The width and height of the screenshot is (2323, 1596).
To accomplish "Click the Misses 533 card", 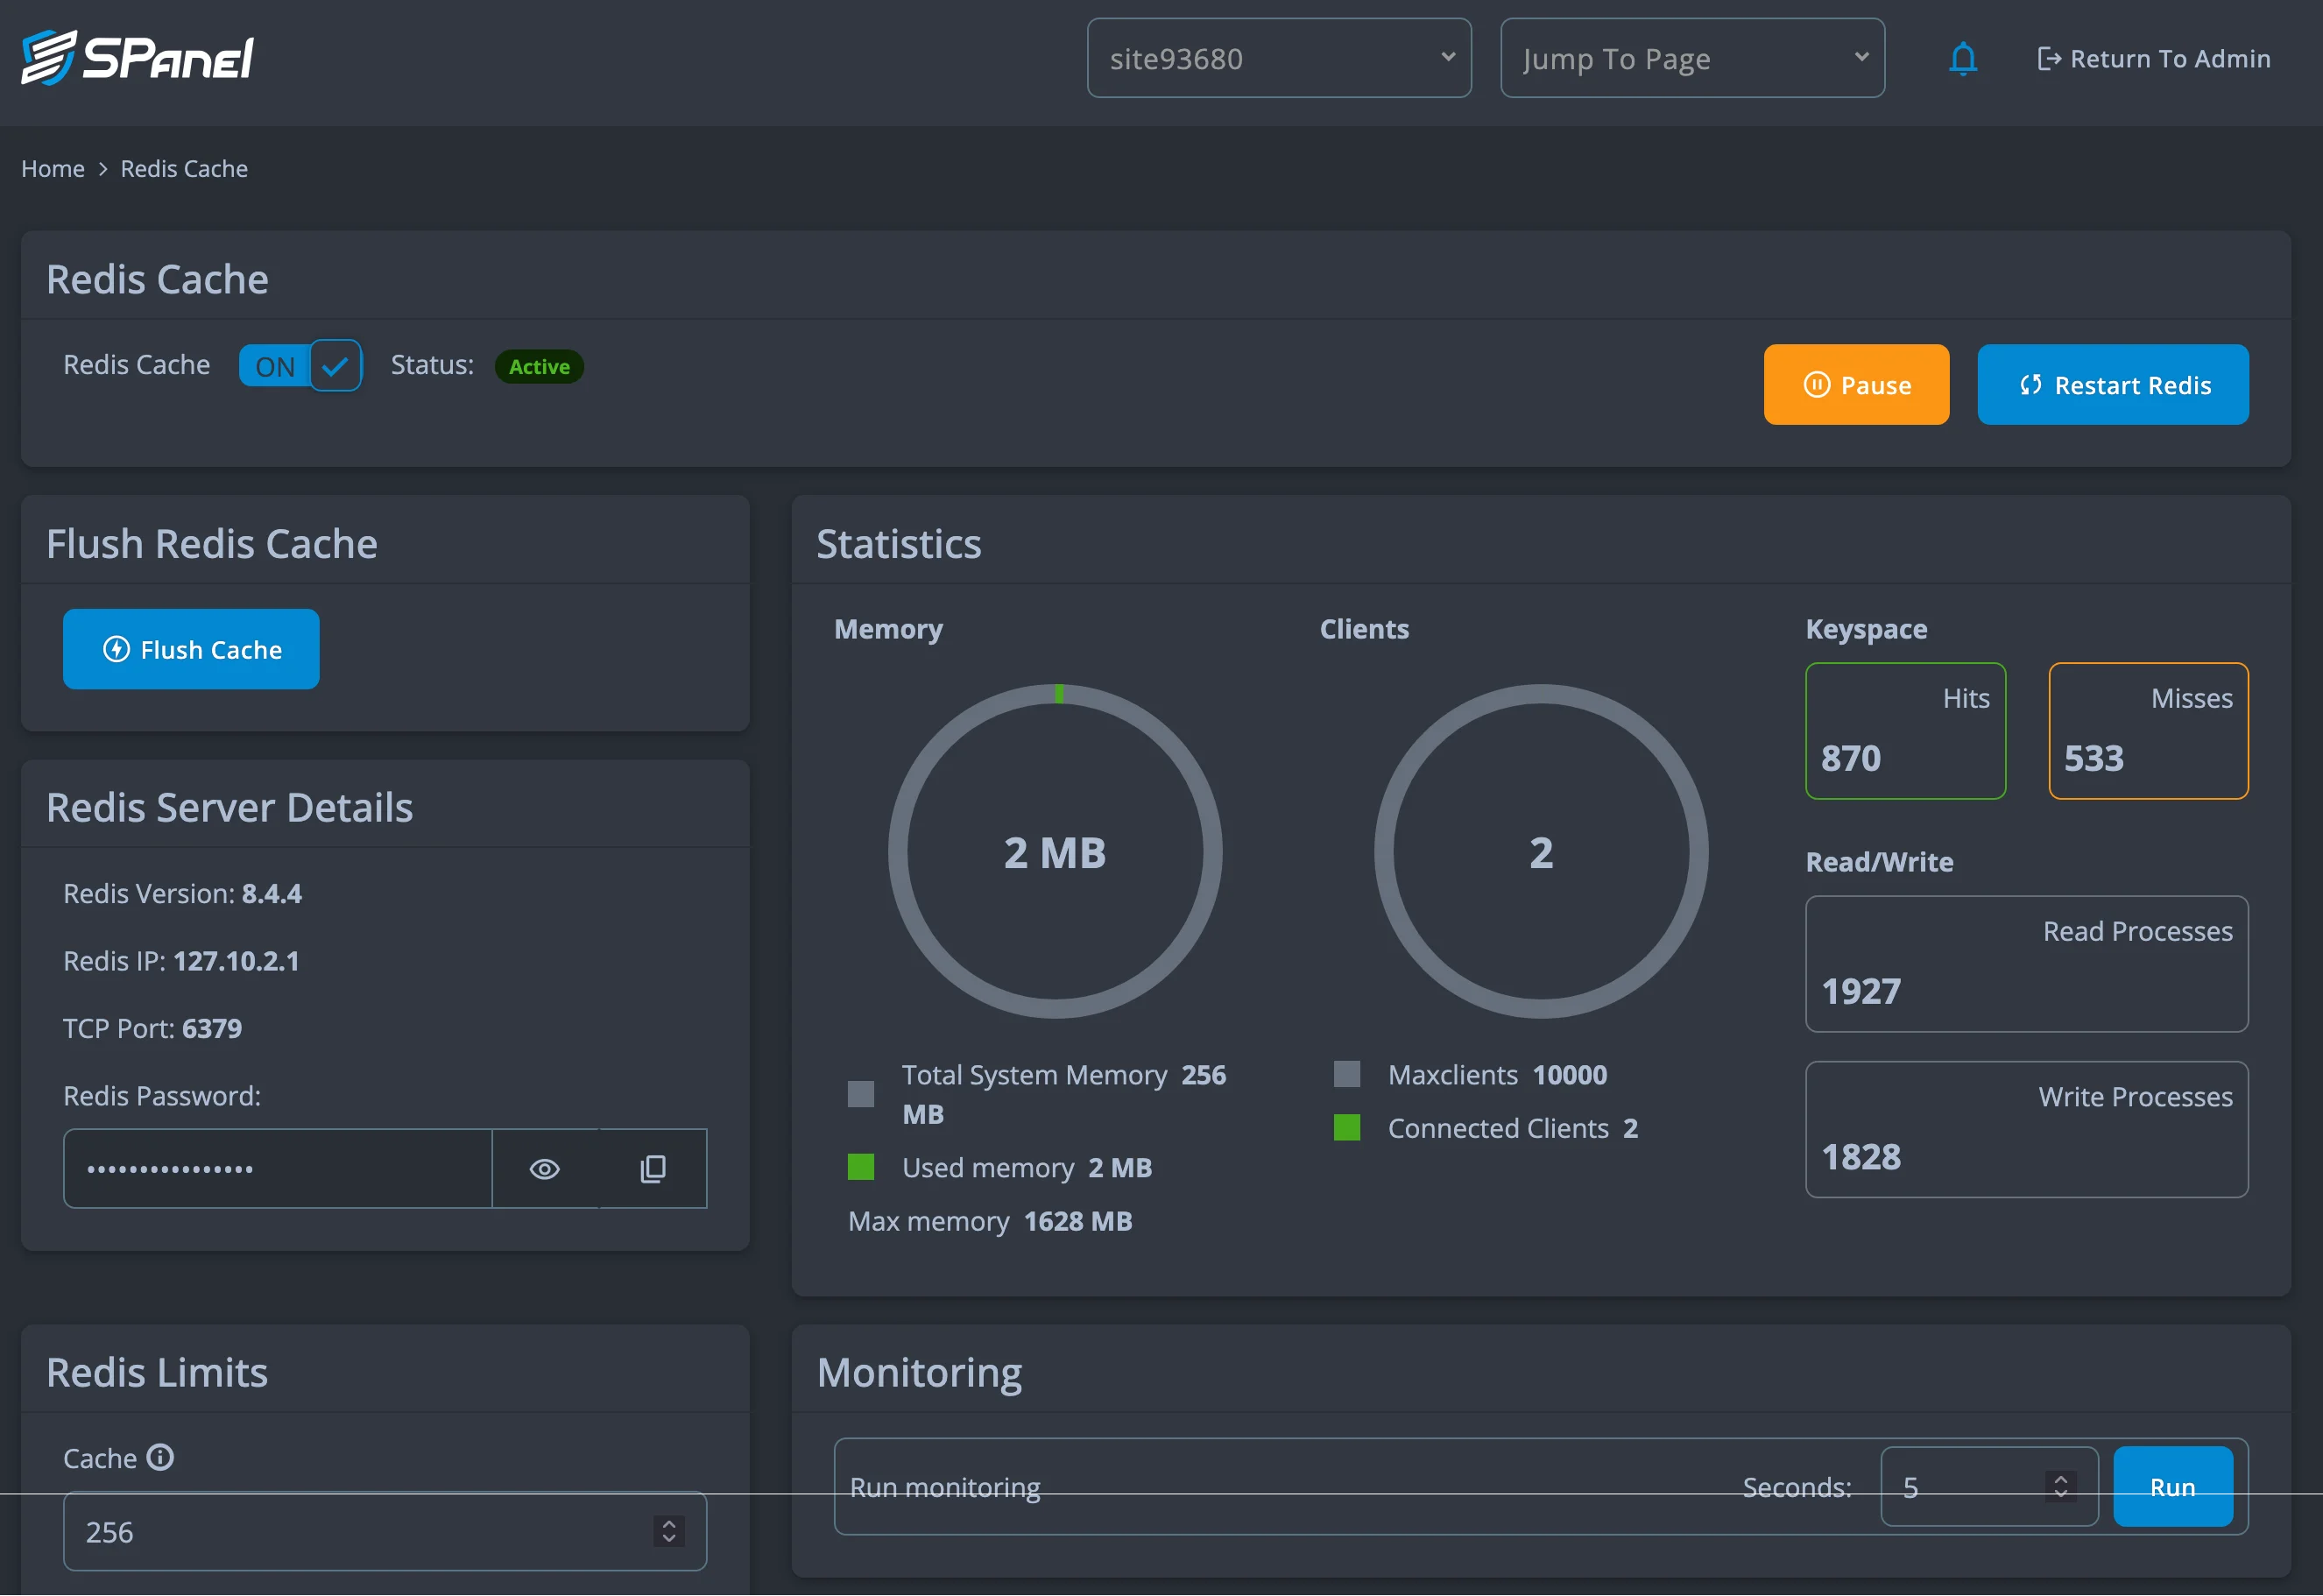I will click(2148, 731).
